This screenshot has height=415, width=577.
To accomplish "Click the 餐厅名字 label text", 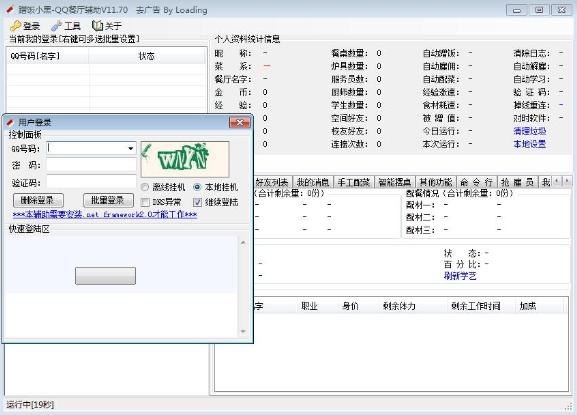I will pyautogui.click(x=233, y=79).
